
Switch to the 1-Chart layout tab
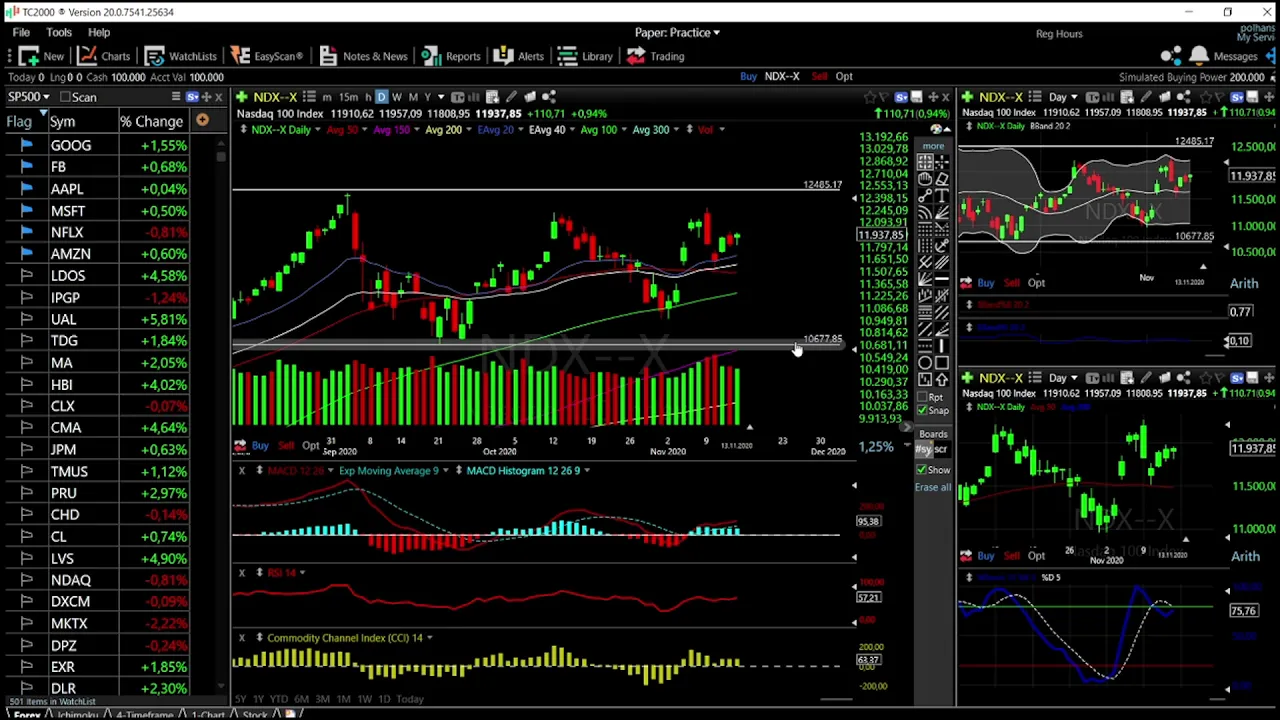coord(208,715)
